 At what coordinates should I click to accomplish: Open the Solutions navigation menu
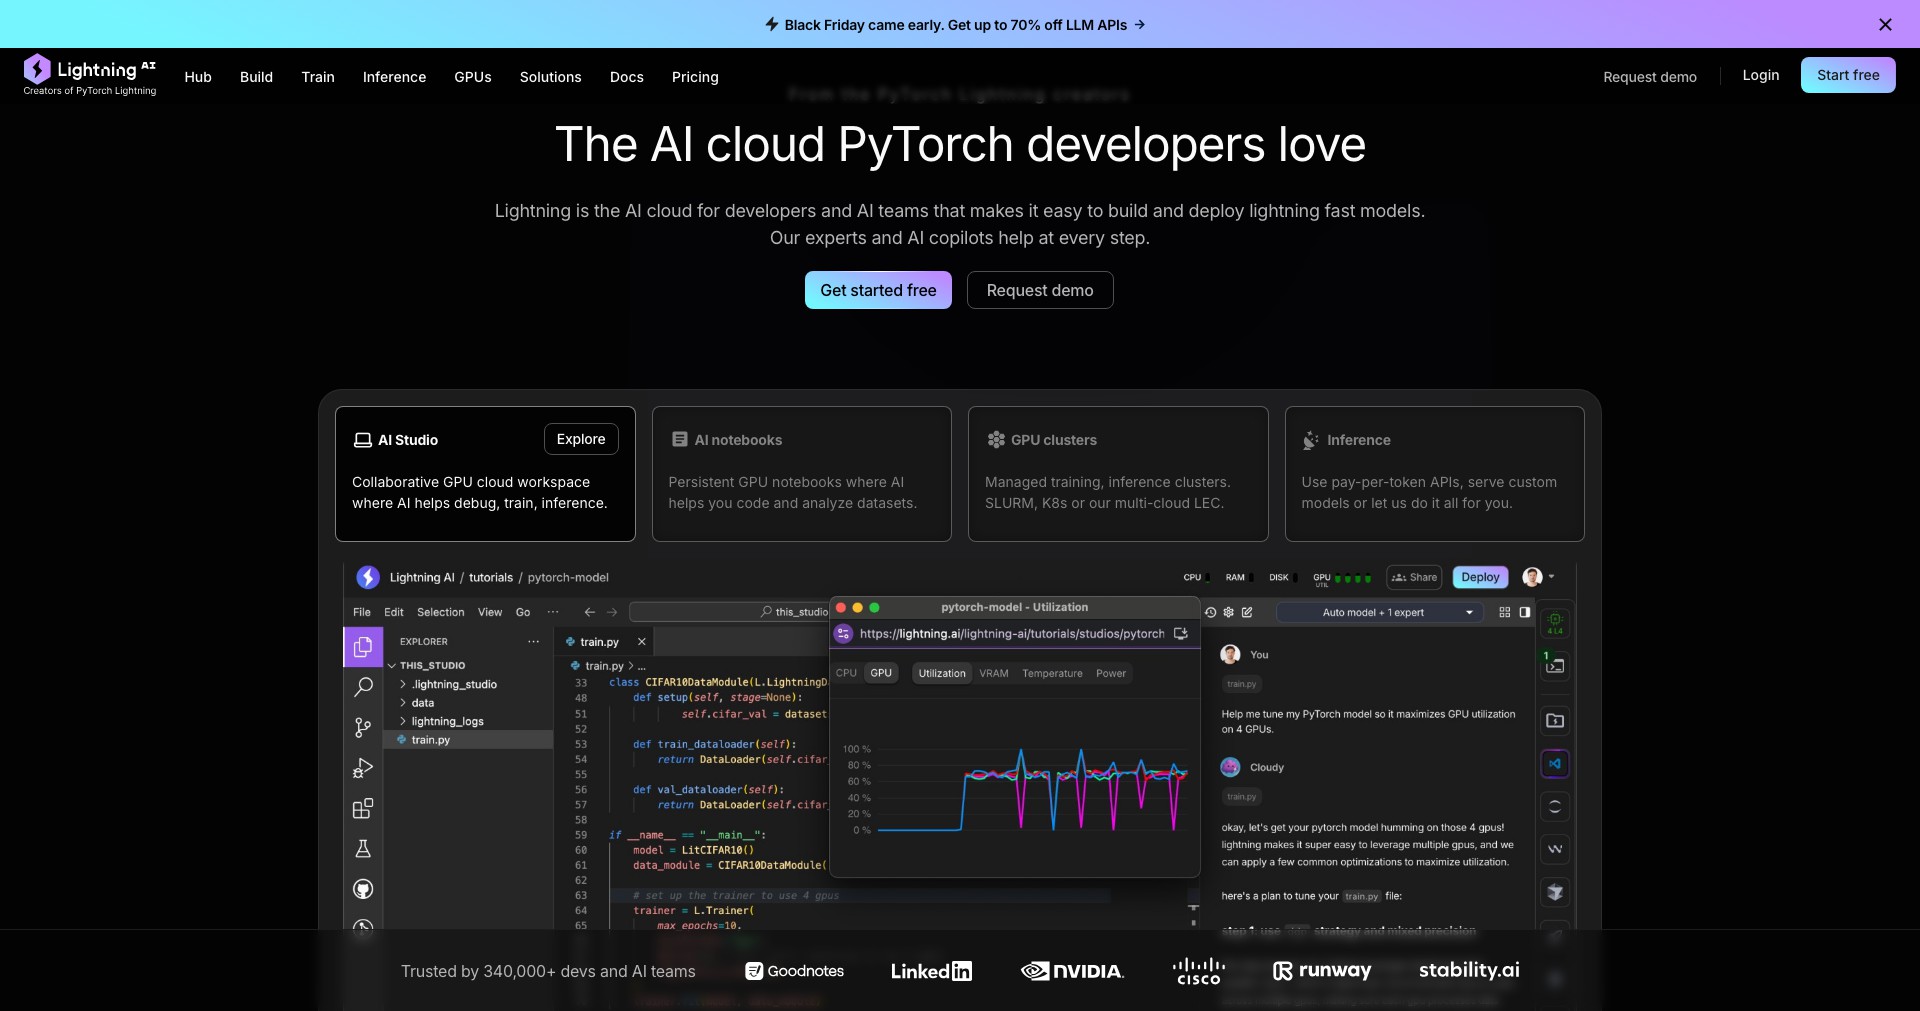pos(550,77)
